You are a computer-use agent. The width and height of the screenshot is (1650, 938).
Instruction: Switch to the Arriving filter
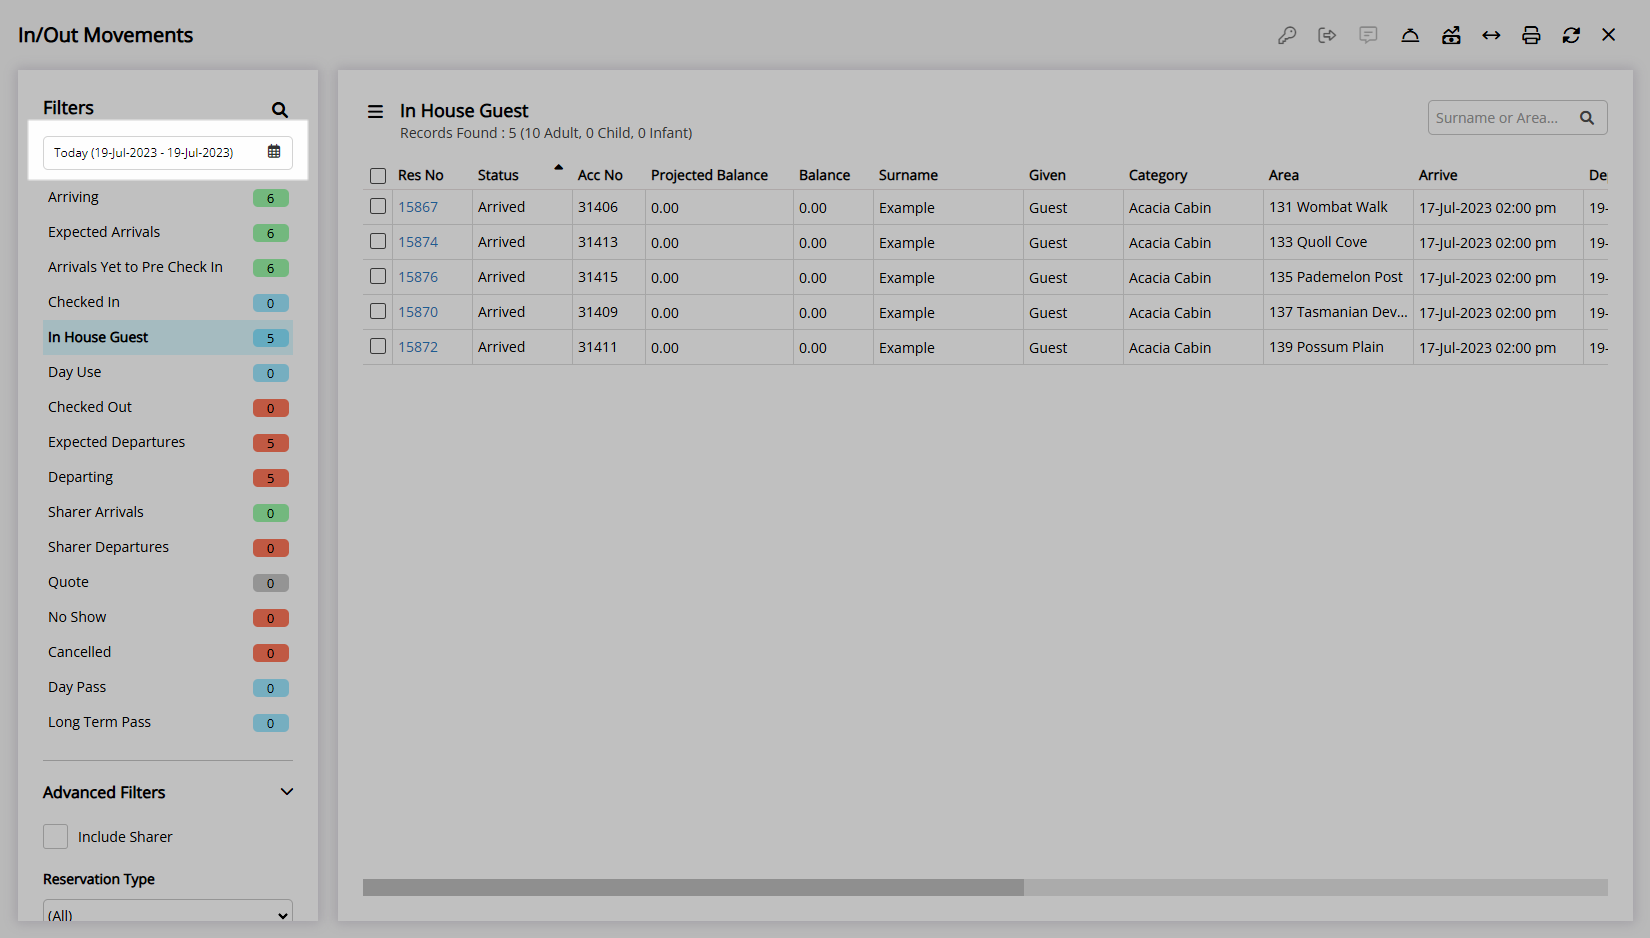pos(74,197)
